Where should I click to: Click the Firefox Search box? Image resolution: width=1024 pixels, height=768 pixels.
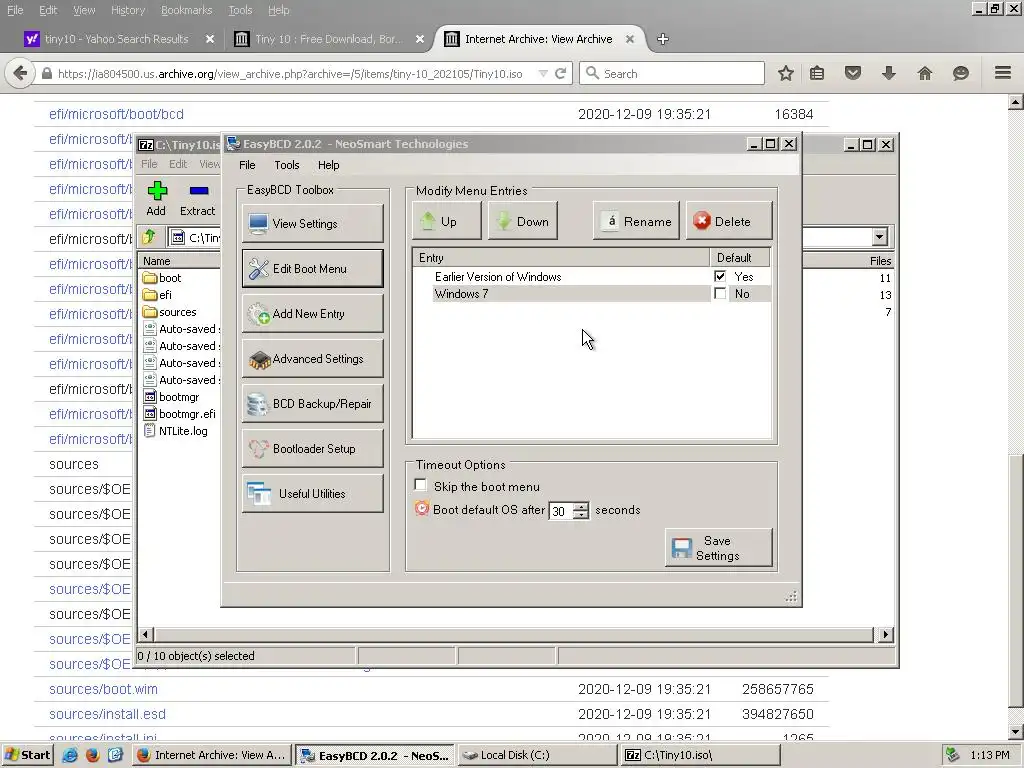click(671, 73)
